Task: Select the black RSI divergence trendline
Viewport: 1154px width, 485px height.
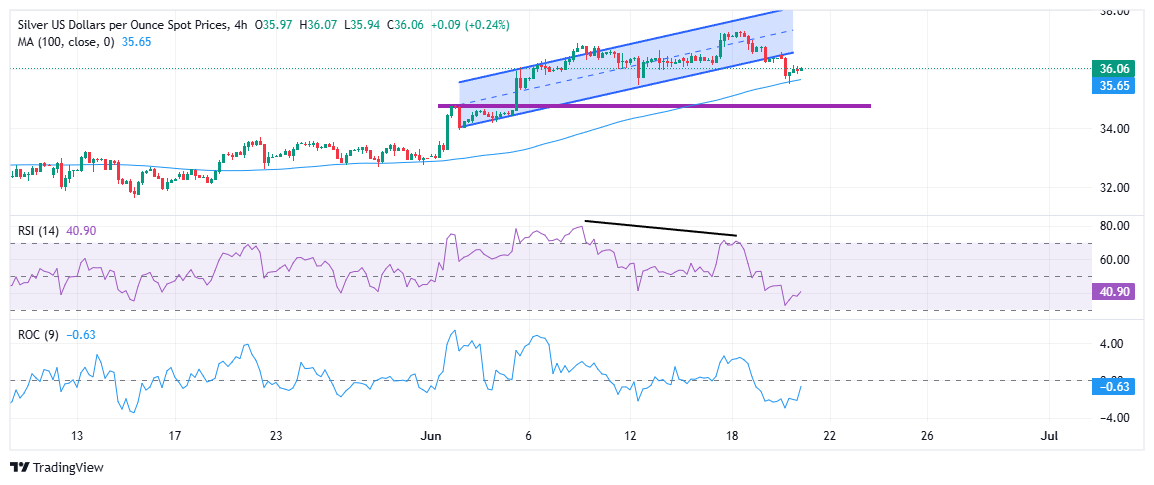Action: click(x=660, y=227)
